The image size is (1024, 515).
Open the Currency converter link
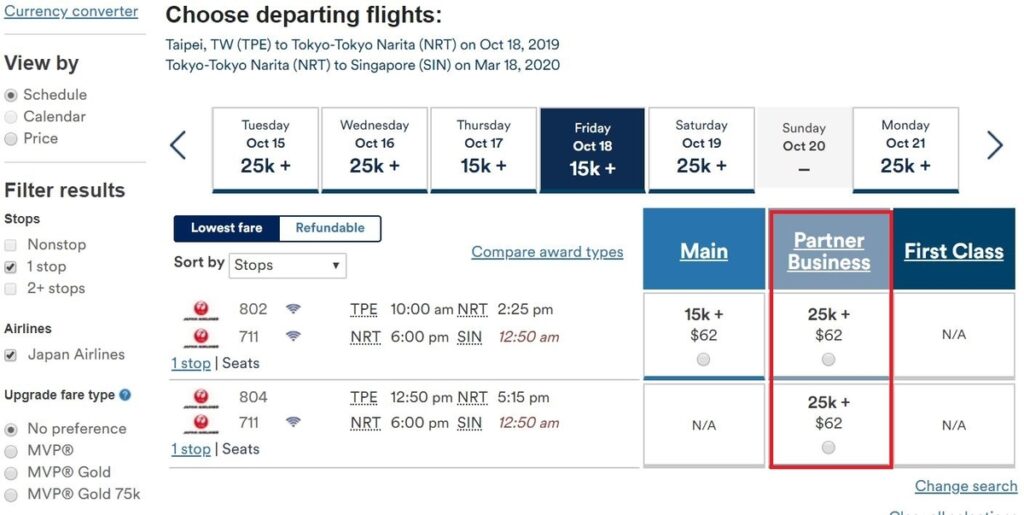(71, 11)
